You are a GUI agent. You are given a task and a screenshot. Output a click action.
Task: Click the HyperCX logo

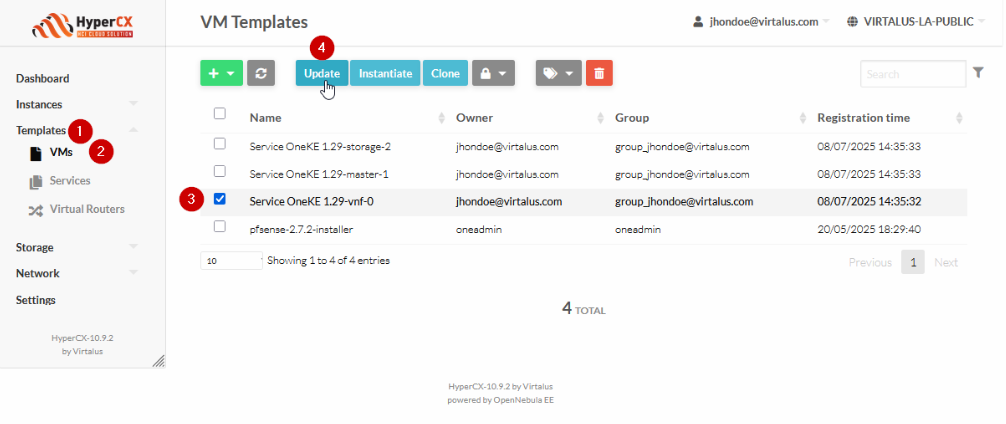tap(82, 22)
